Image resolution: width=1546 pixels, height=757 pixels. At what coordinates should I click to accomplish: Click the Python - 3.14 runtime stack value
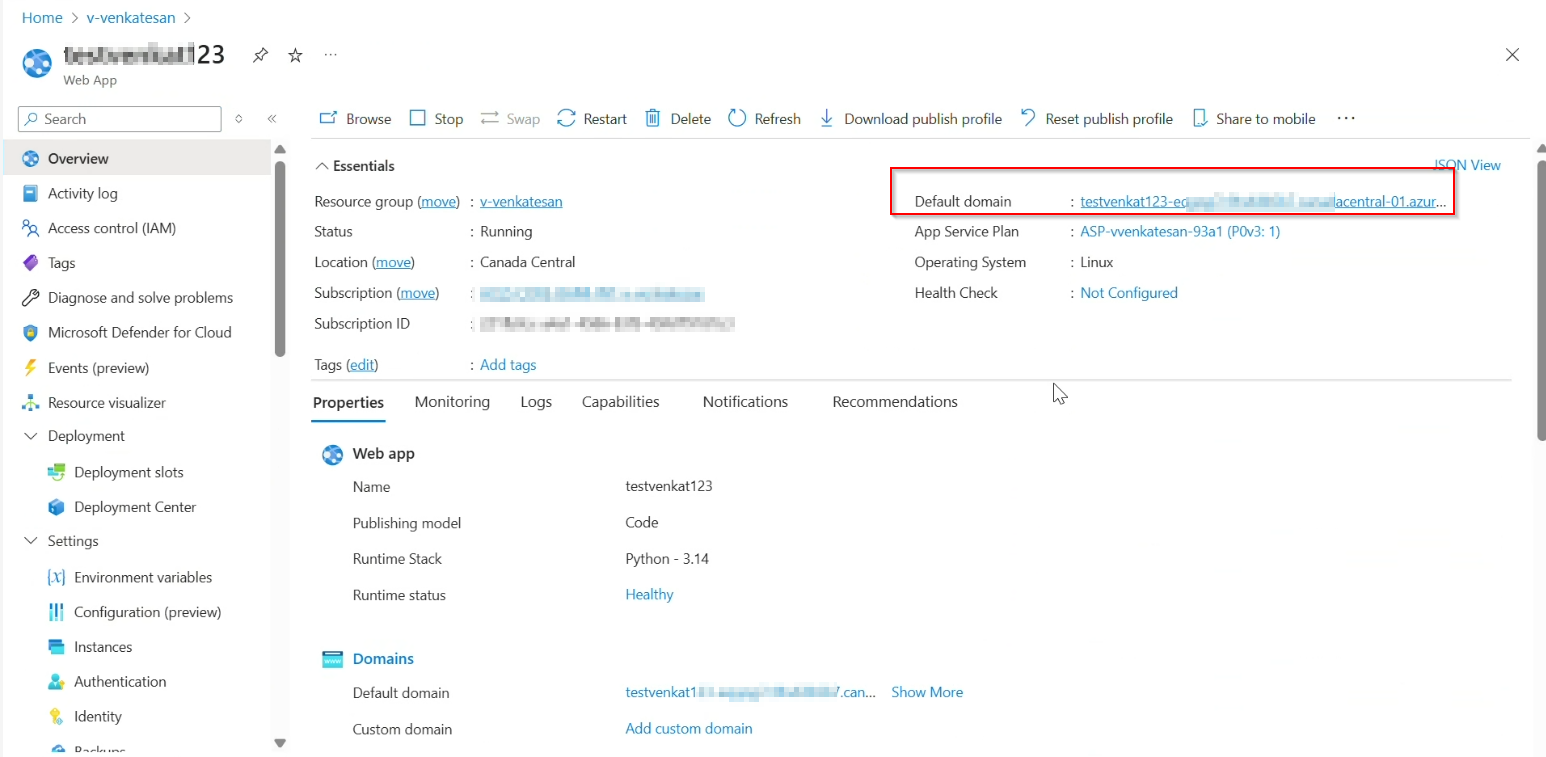click(x=667, y=558)
